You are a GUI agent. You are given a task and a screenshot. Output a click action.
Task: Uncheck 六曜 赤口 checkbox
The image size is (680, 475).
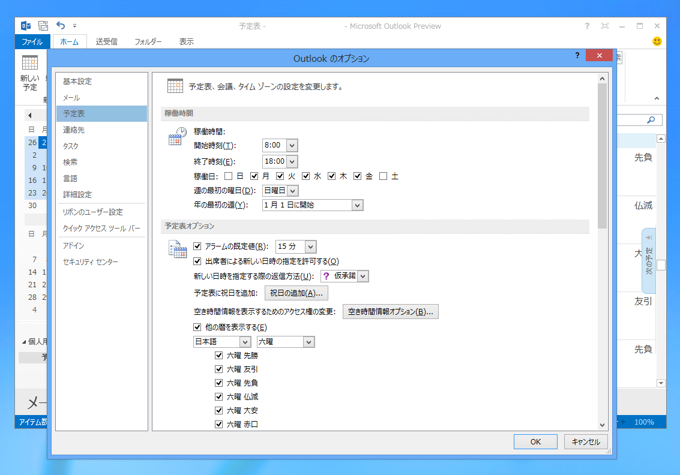click(x=219, y=424)
